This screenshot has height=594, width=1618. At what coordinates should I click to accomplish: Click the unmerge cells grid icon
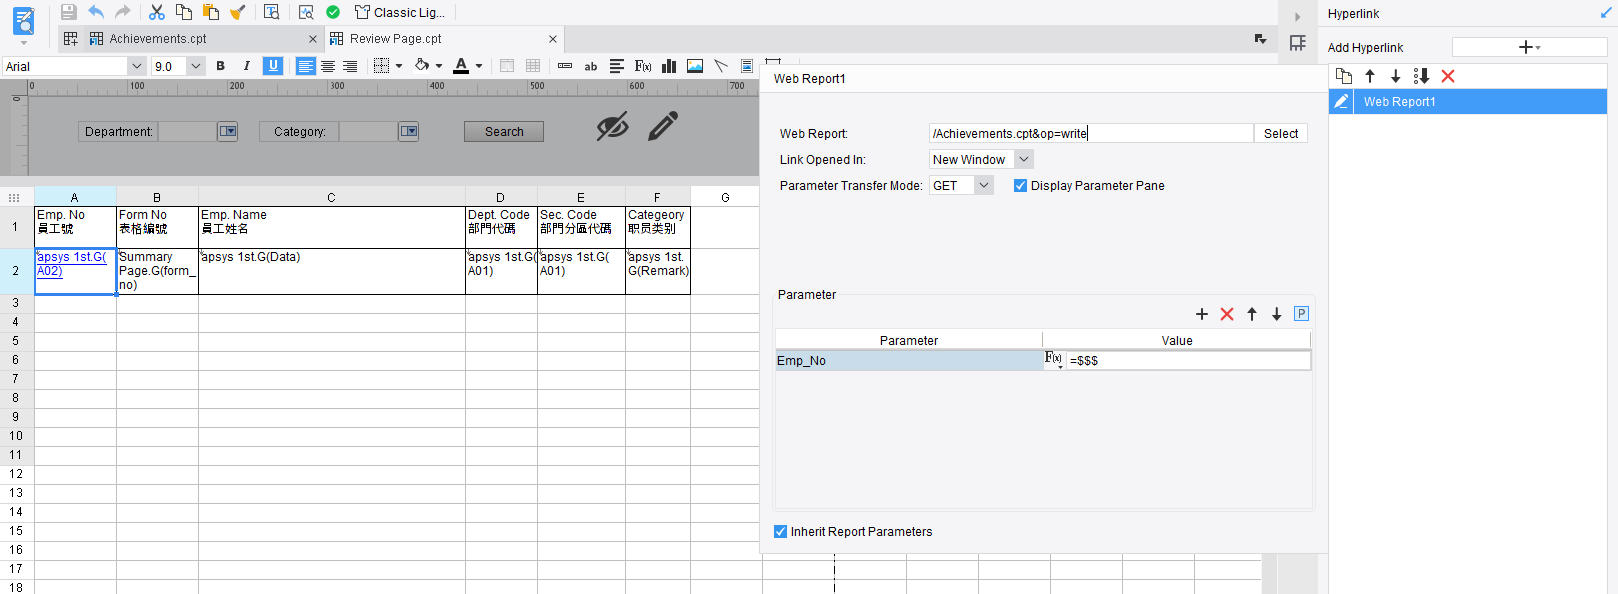[533, 66]
